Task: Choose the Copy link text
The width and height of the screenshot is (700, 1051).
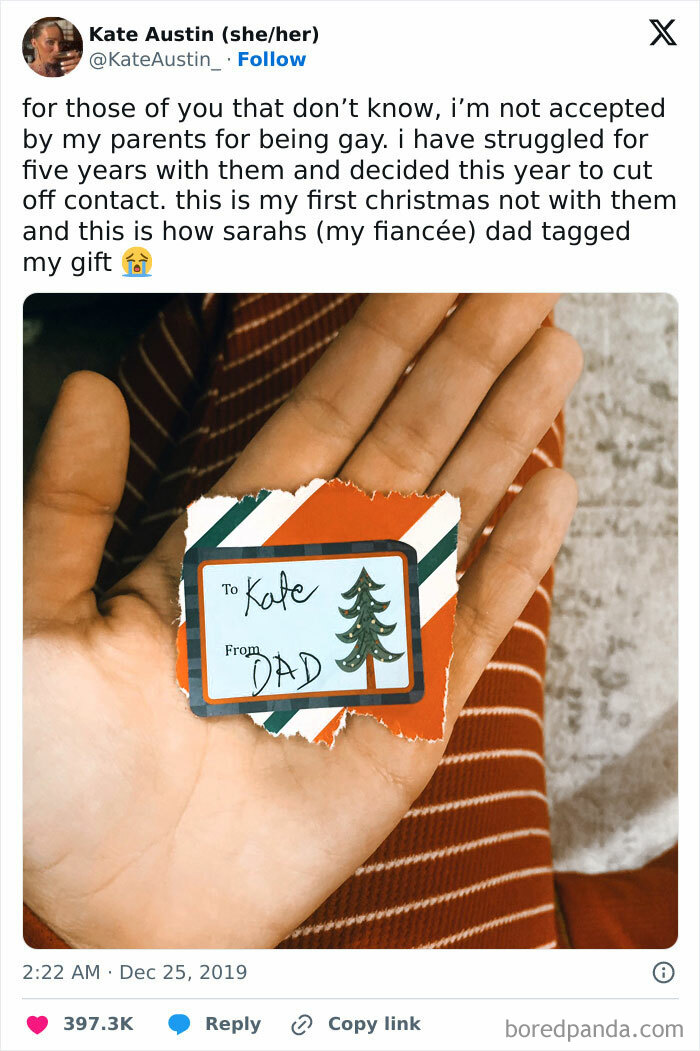Action: [x=374, y=1024]
